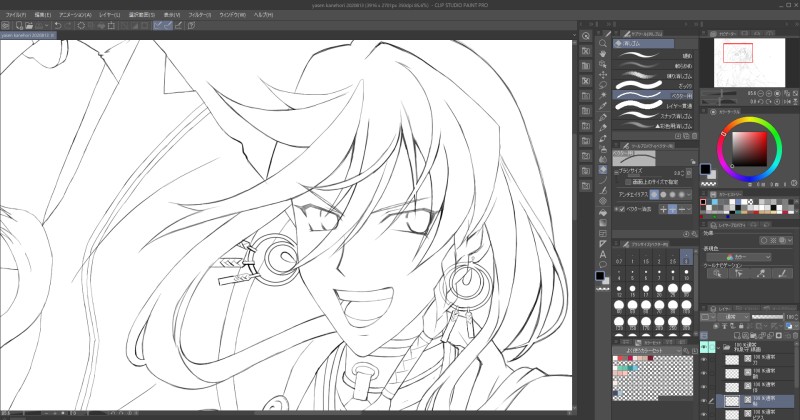This screenshot has width=800, height=420.
Task: Open the save icon dropdown arrow
Action: point(47,25)
